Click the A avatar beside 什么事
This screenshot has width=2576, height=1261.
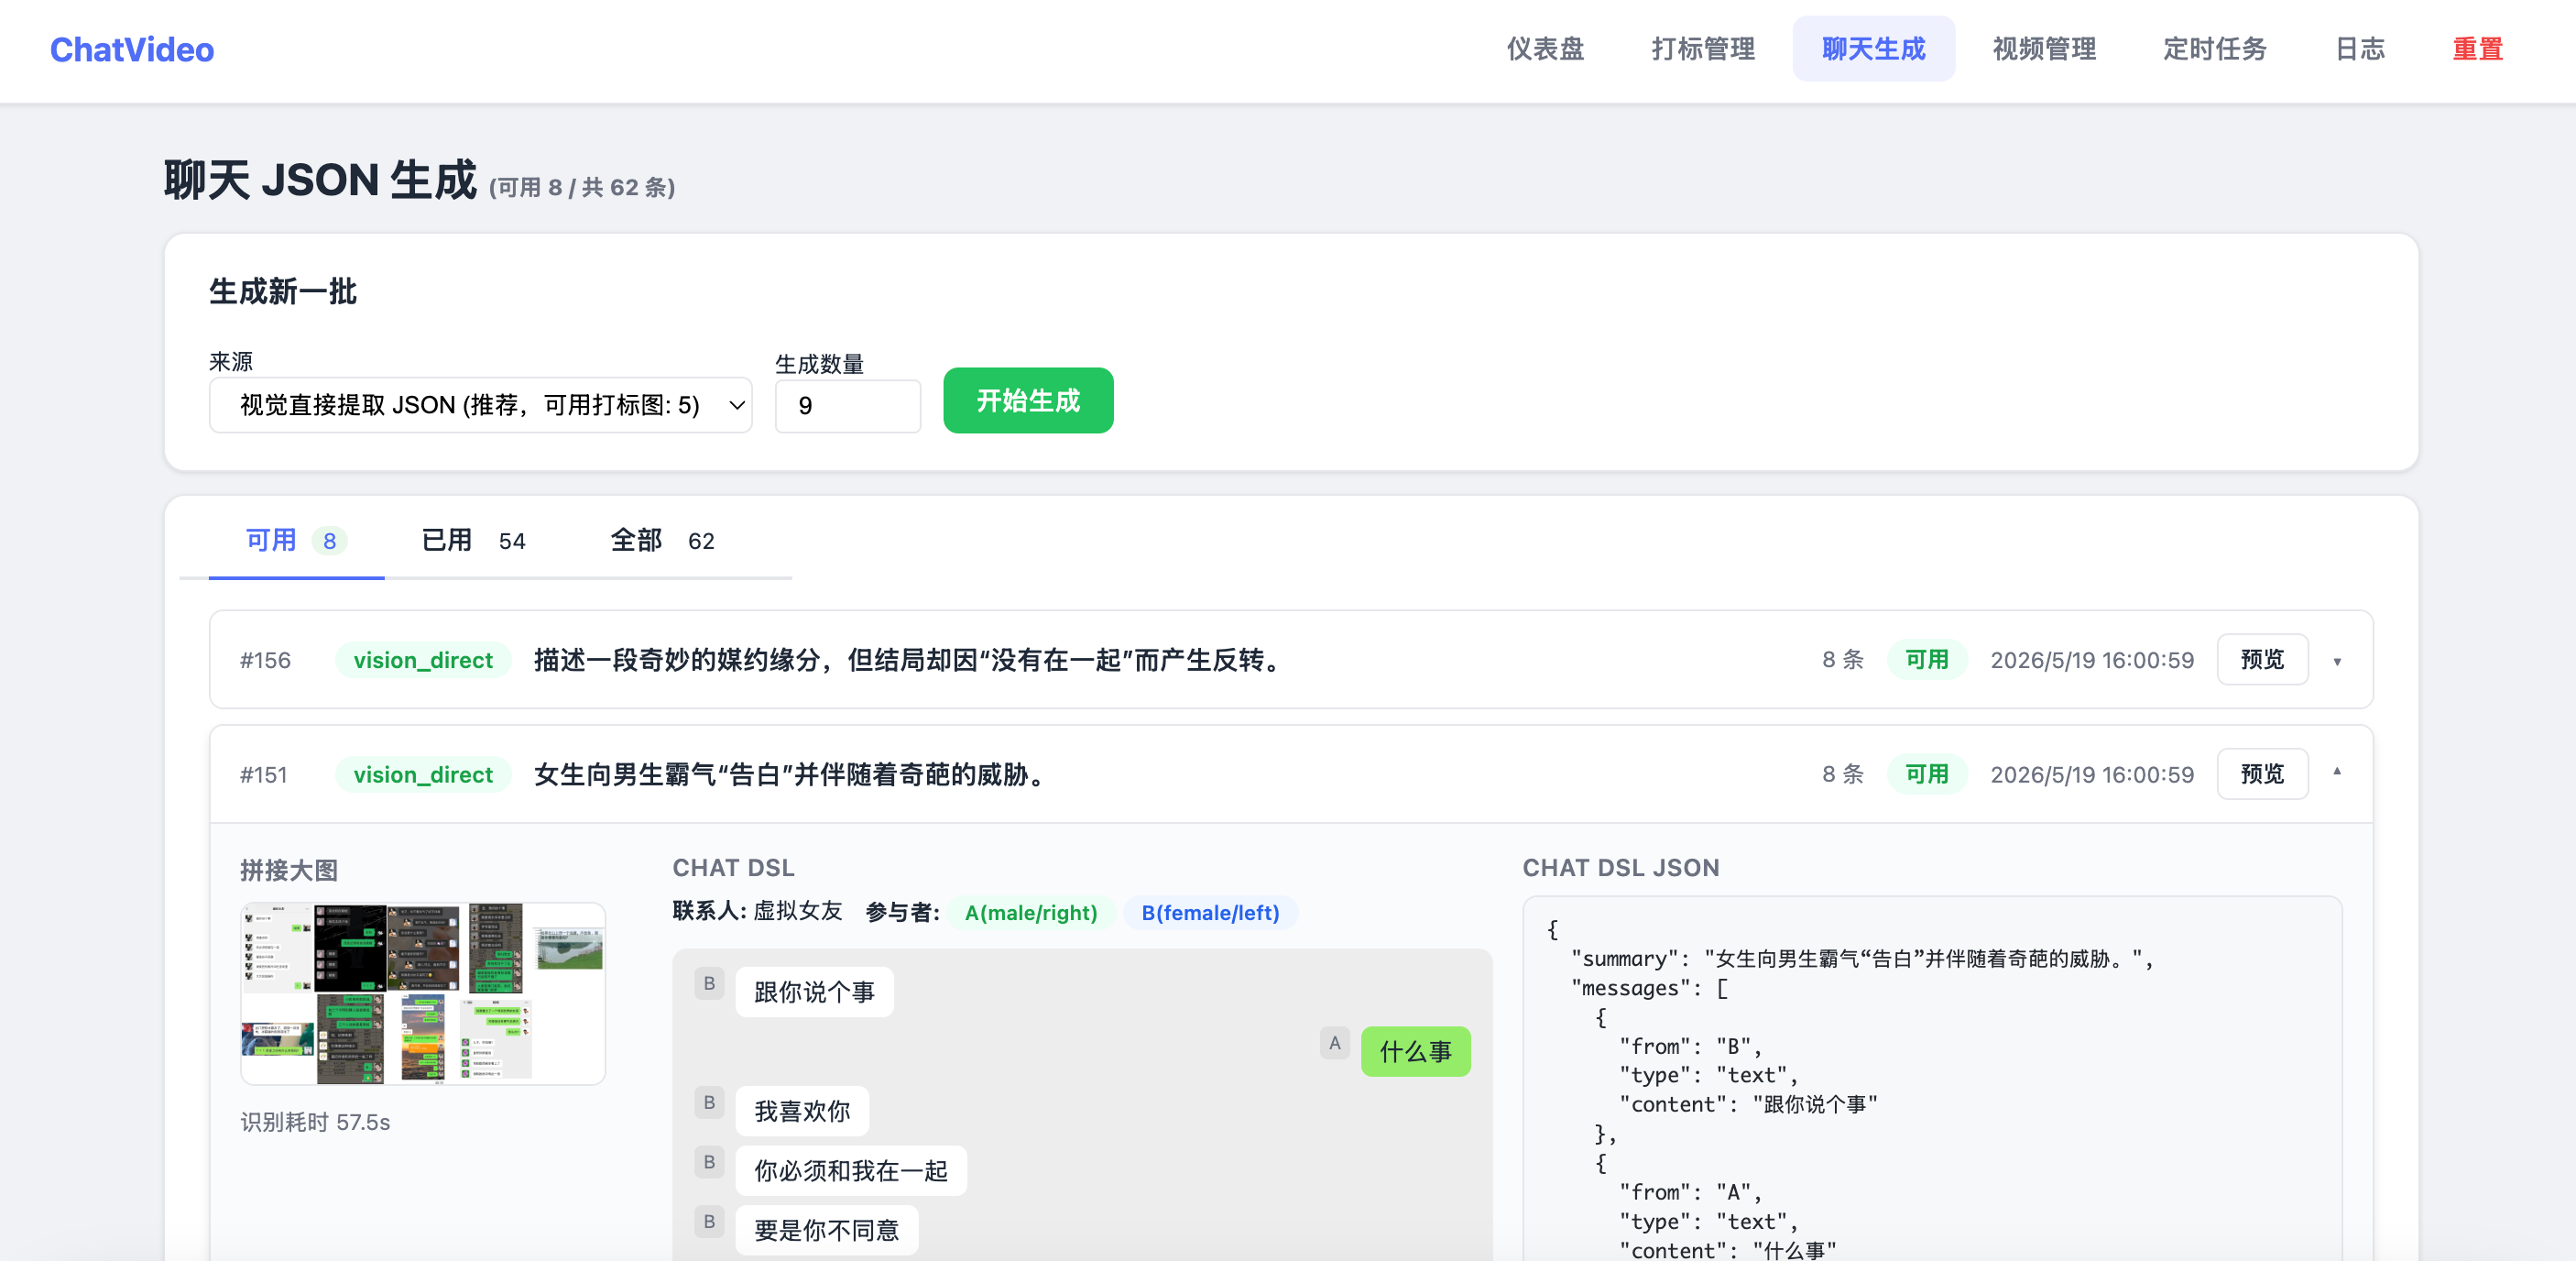click(1334, 1043)
